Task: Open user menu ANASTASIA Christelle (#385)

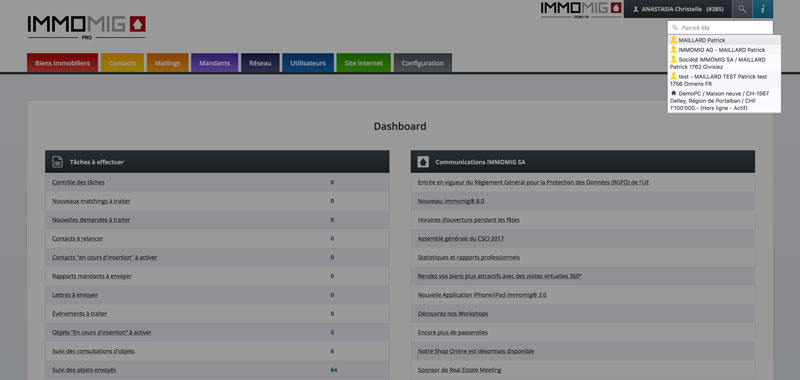Action: tap(678, 9)
